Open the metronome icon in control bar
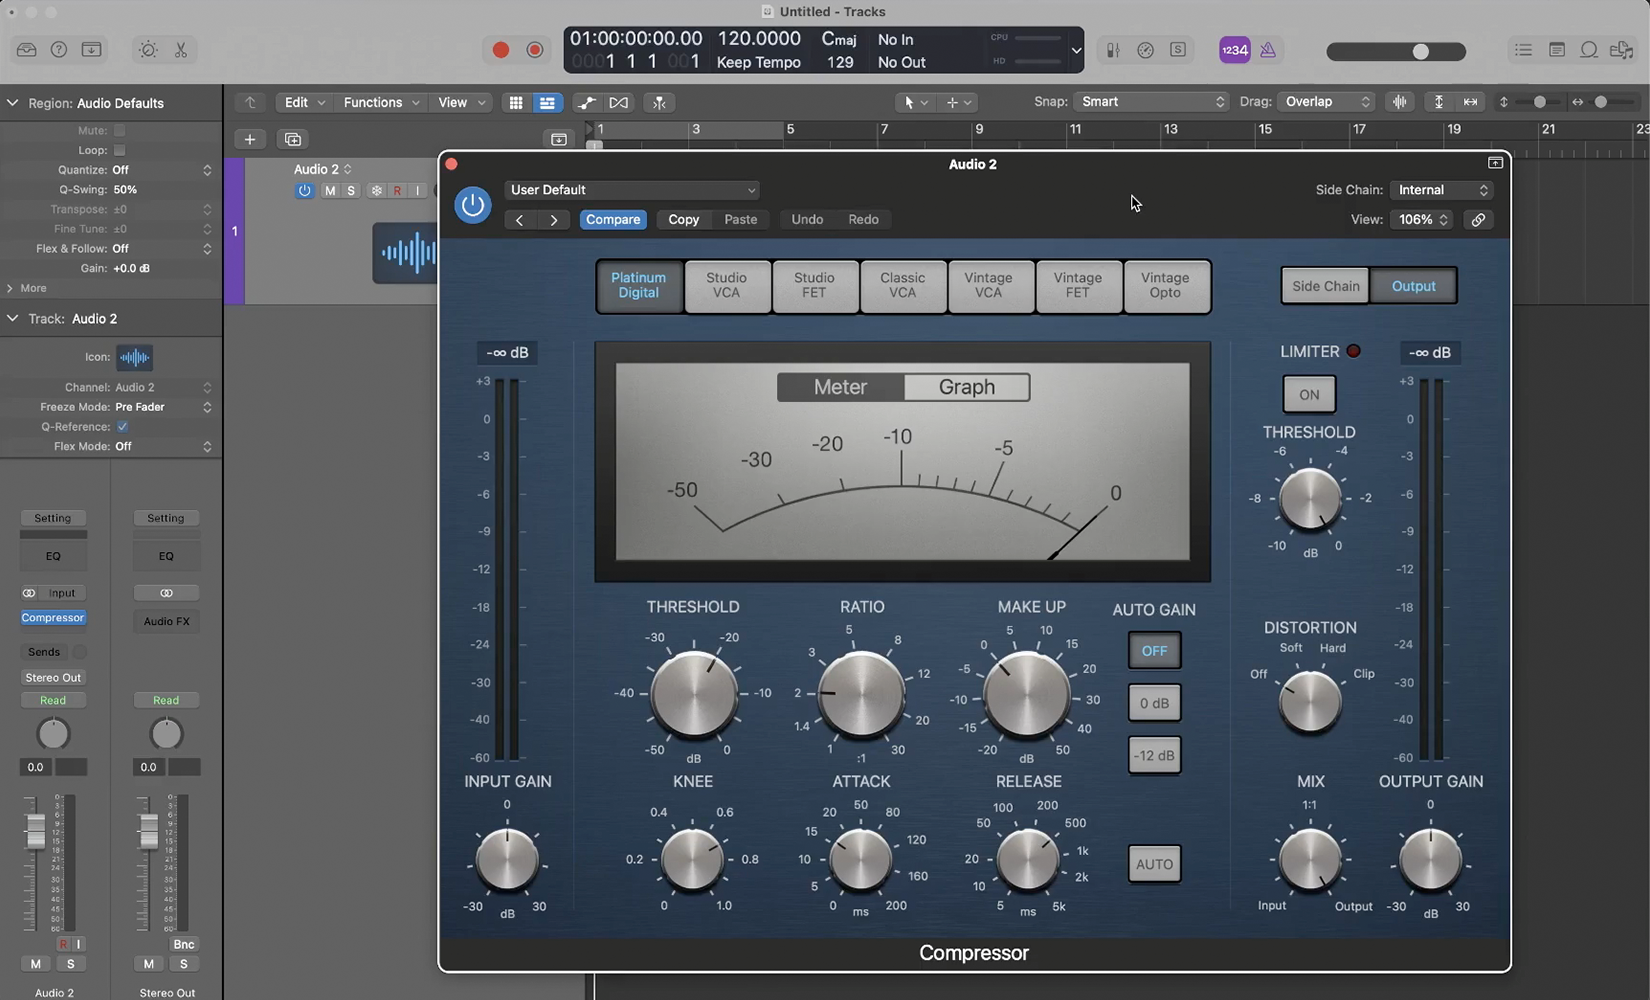Screen dimensions: 1650x1000 click(1267, 50)
